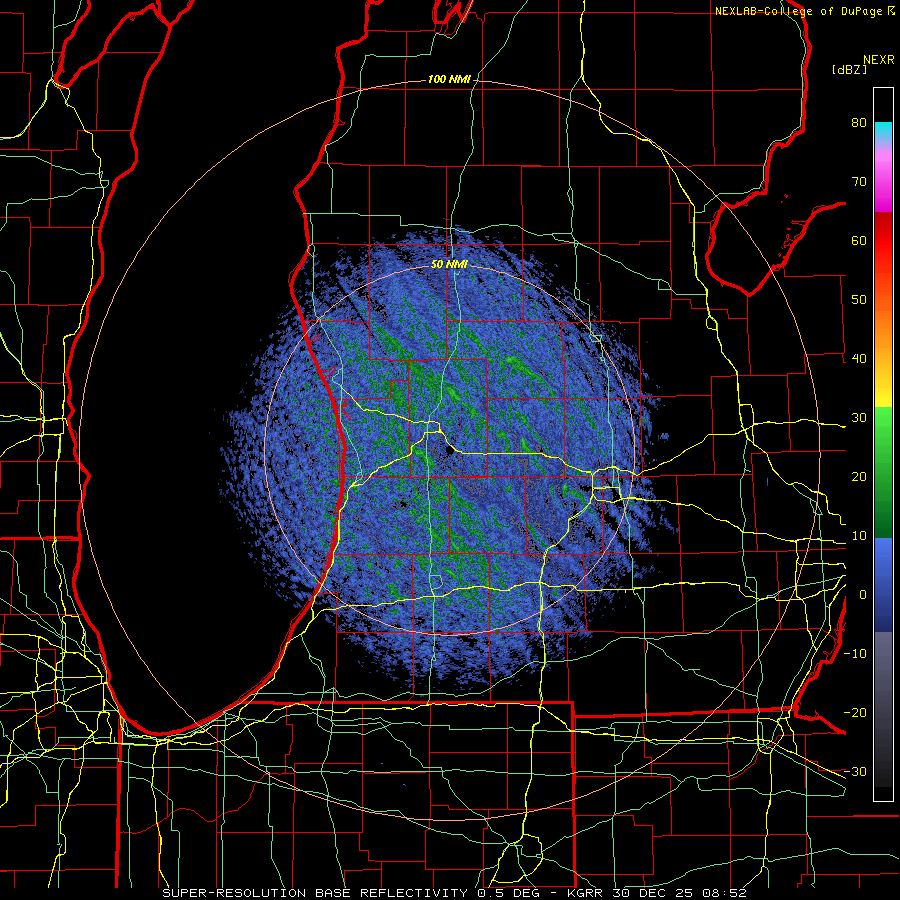Screen dimensions: 900x900
Task: Click the NEXR label above the color scale
Action: (x=879, y=60)
